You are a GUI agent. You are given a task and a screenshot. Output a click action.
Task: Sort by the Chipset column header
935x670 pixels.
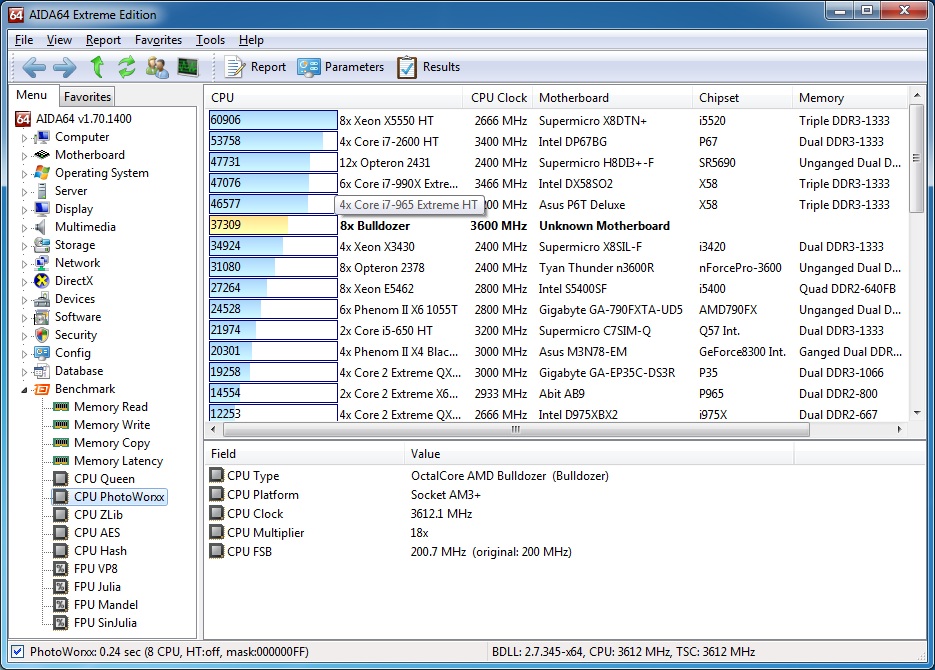point(742,98)
